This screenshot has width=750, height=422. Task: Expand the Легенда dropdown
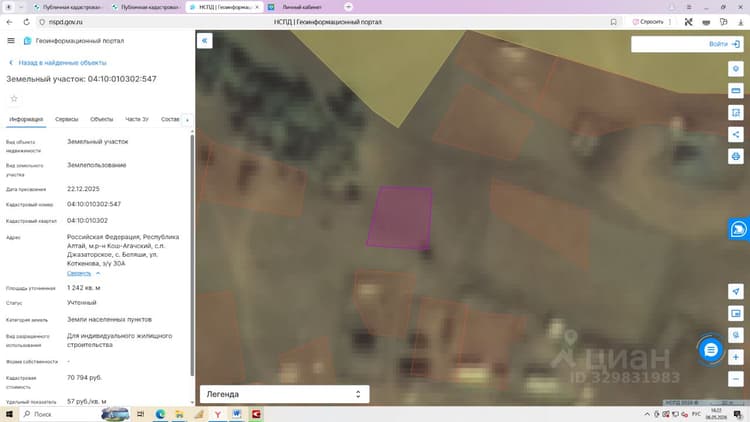(285, 394)
